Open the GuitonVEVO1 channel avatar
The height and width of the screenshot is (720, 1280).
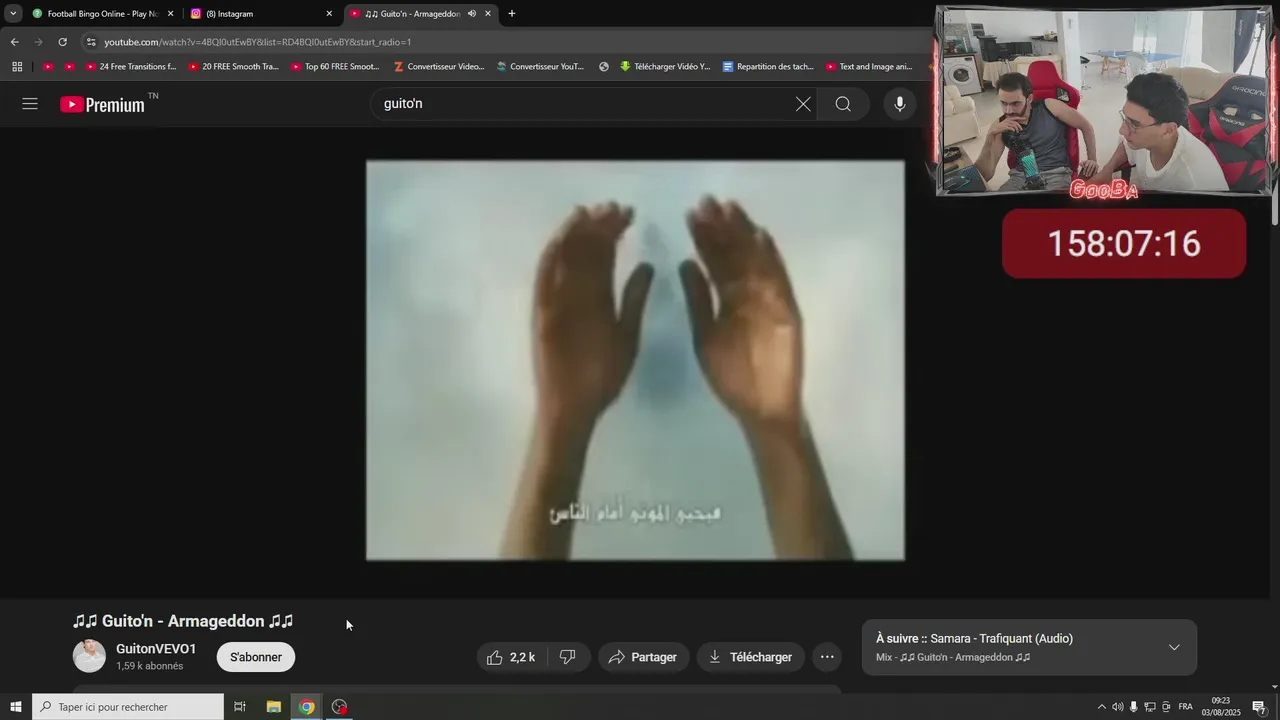pyautogui.click(x=89, y=656)
